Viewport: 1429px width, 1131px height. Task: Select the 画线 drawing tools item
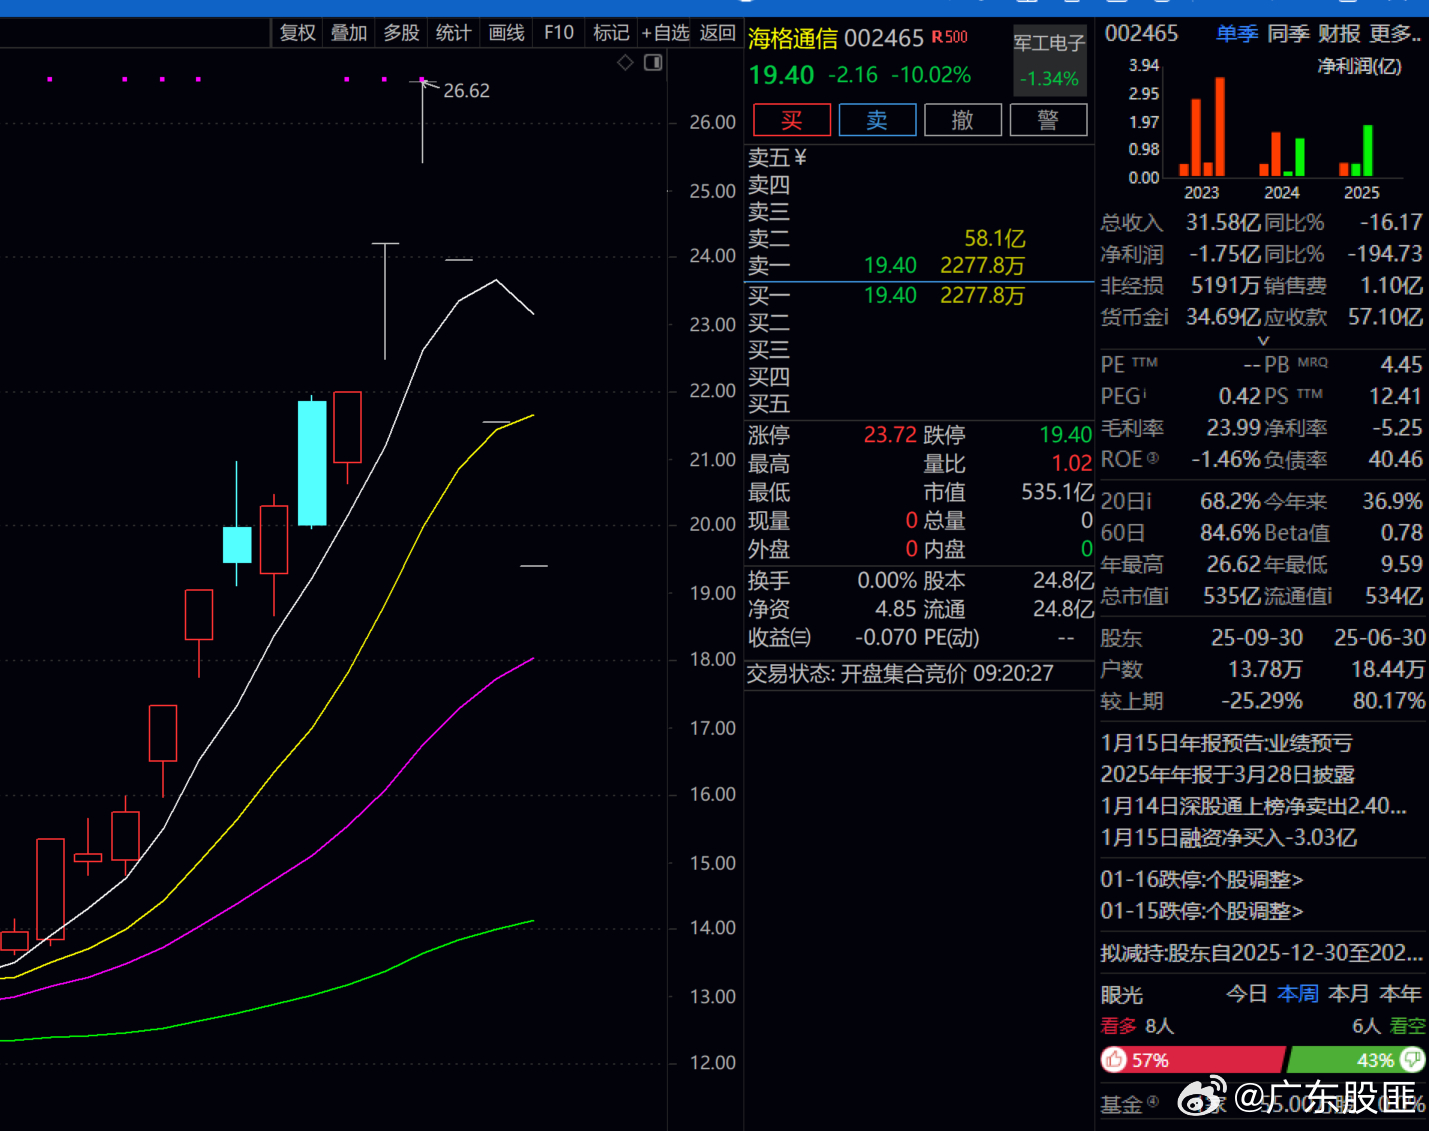tap(506, 33)
